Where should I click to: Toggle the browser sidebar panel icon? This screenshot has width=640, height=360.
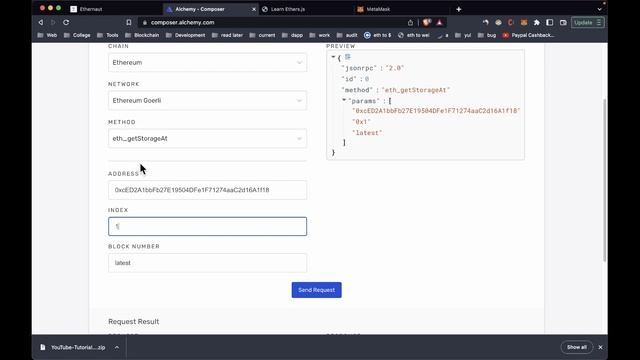point(550,22)
